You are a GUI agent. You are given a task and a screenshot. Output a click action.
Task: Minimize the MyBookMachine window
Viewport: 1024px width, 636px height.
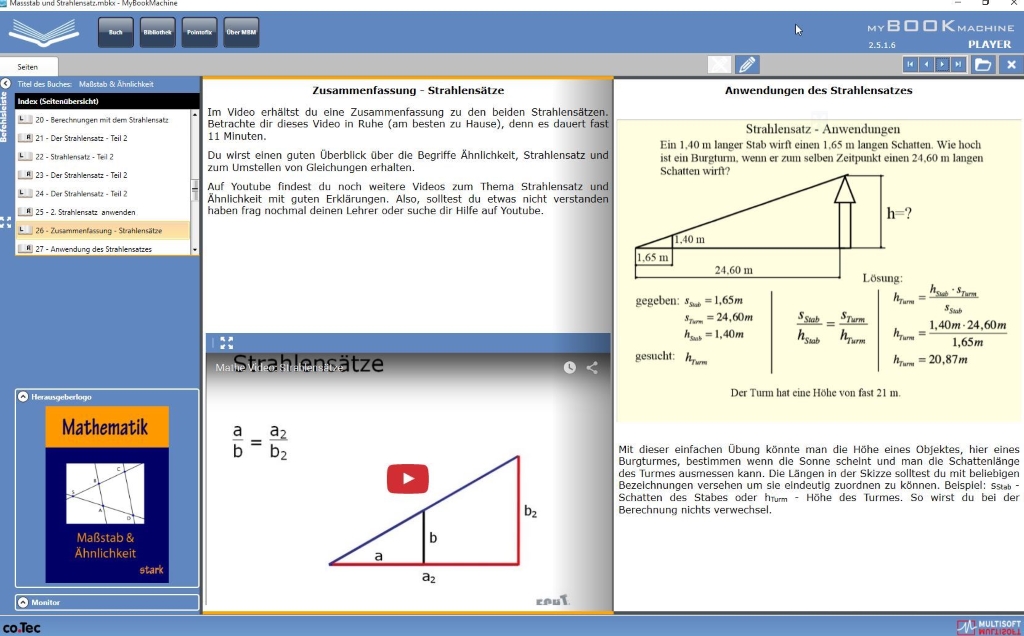957,3
